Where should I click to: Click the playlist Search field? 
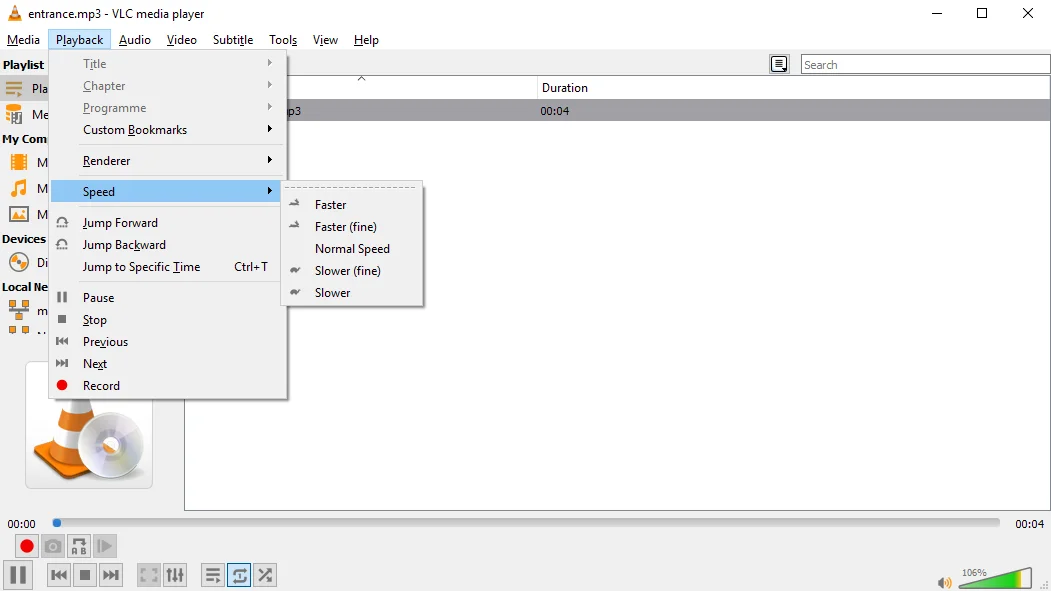pyautogui.click(x=925, y=64)
